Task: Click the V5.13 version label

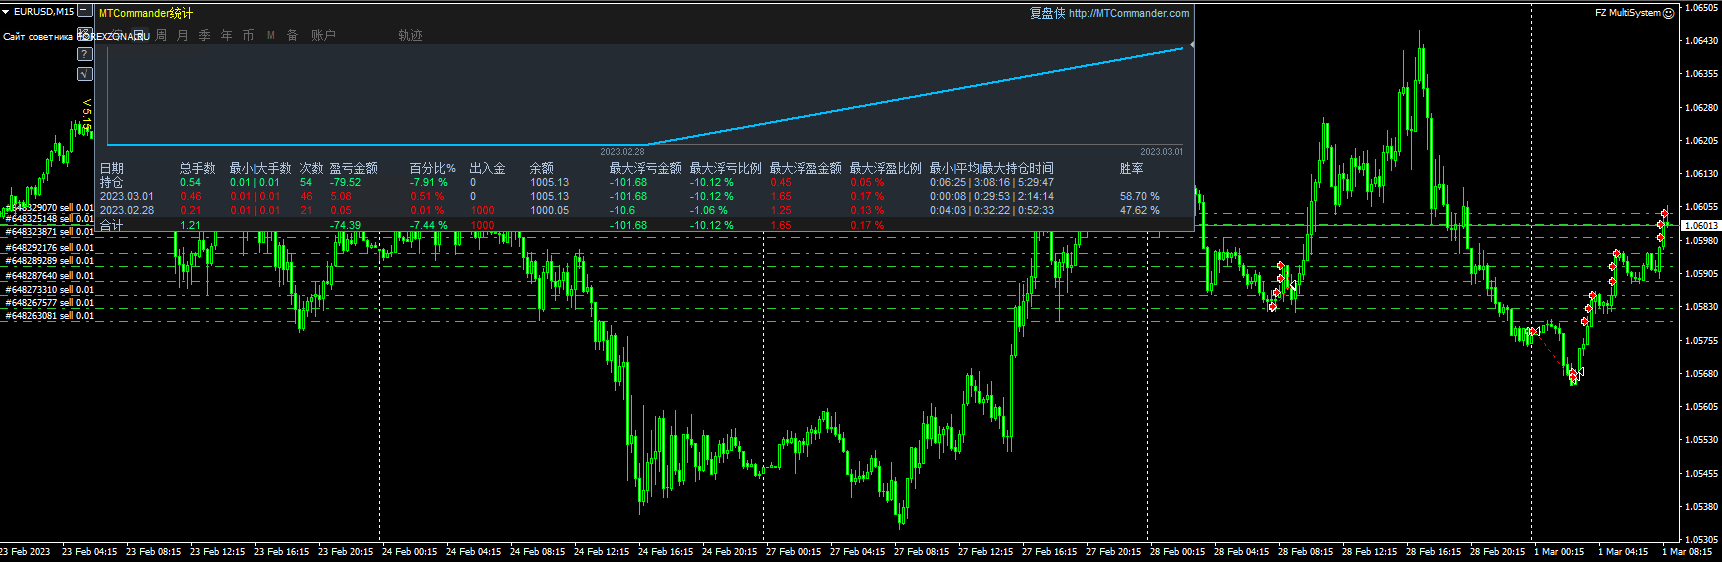Action: [87, 115]
